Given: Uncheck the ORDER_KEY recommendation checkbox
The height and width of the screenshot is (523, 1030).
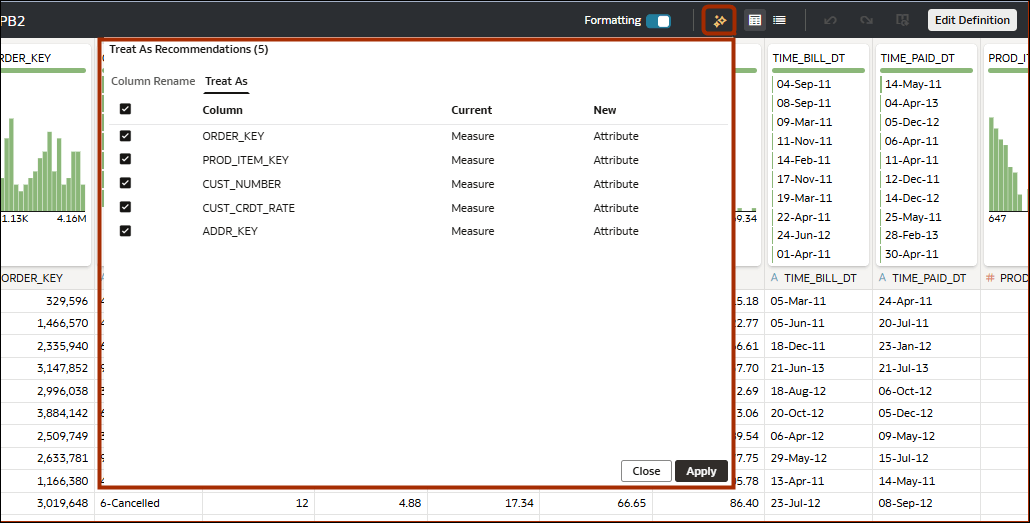Looking at the screenshot, I should 125,136.
